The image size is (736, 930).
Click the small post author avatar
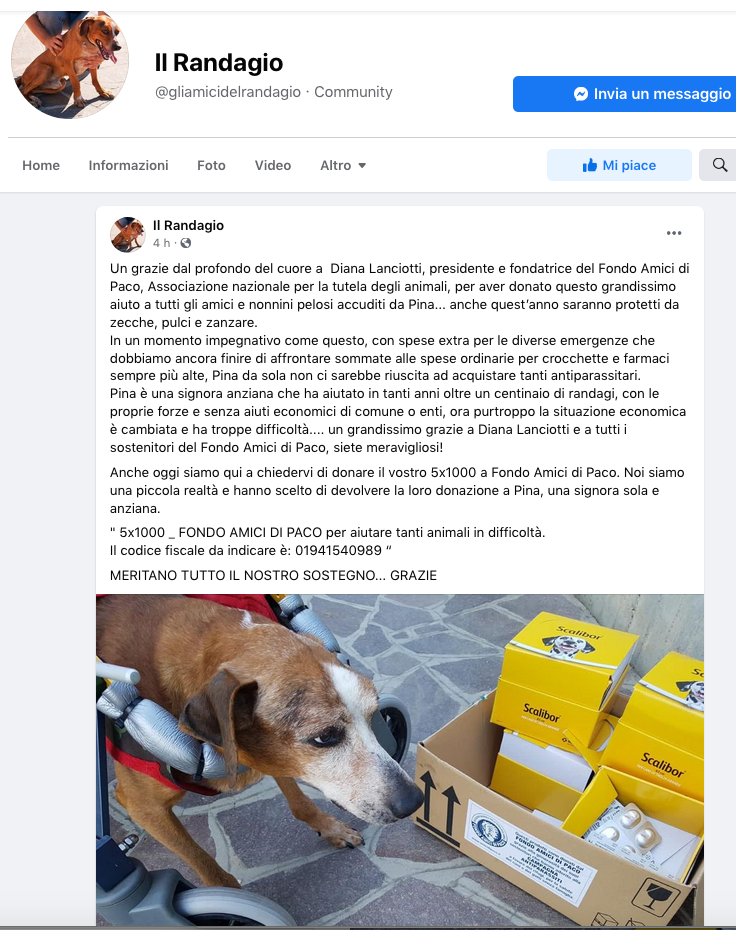[x=128, y=234]
